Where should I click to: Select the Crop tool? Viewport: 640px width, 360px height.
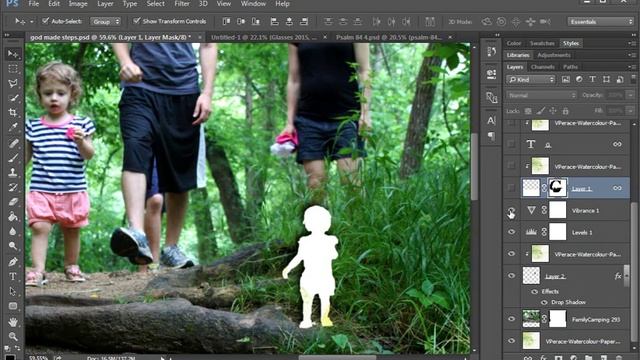(x=13, y=113)
